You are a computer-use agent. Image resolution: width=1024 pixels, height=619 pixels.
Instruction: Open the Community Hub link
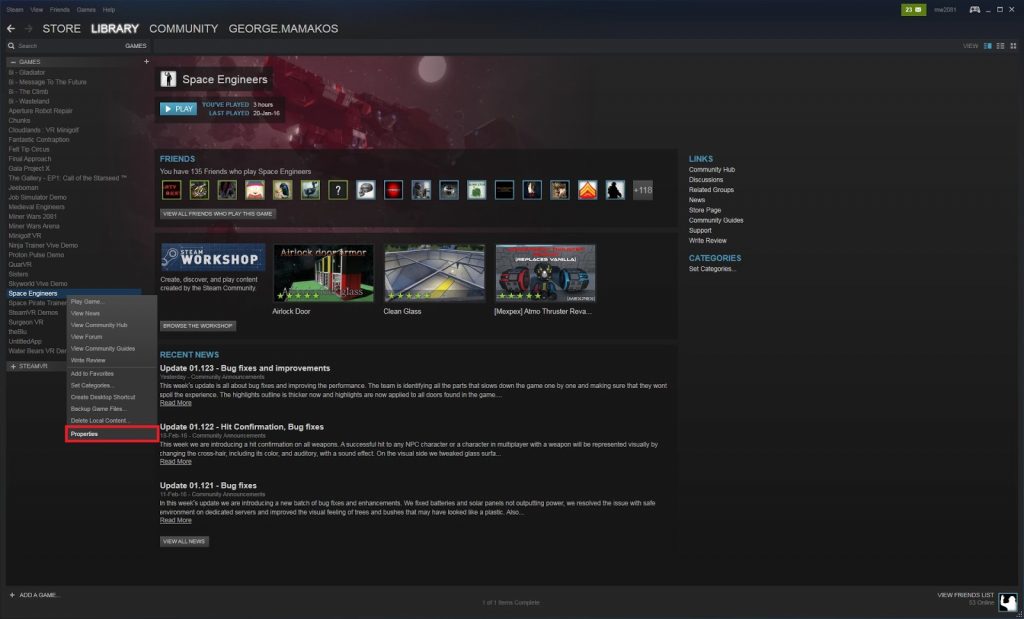click(x=712, y=170)
